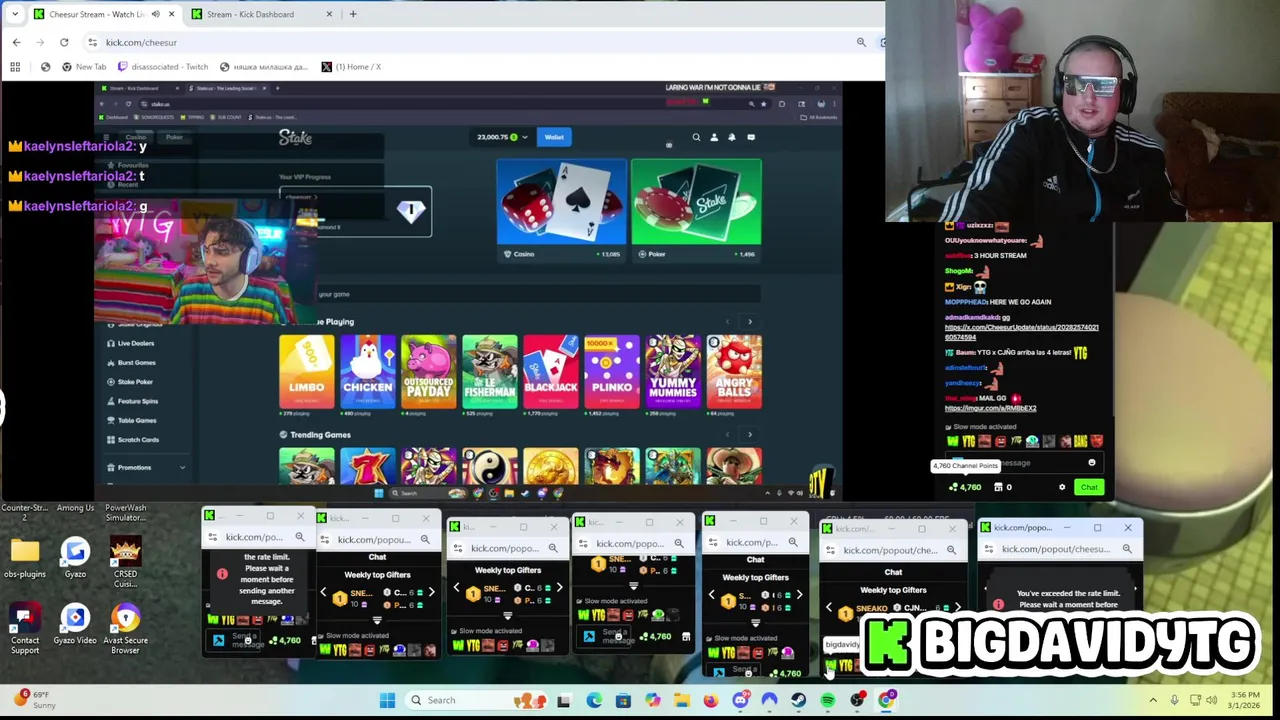Launch the Angry Balls game tile

(x=734, y=371)
